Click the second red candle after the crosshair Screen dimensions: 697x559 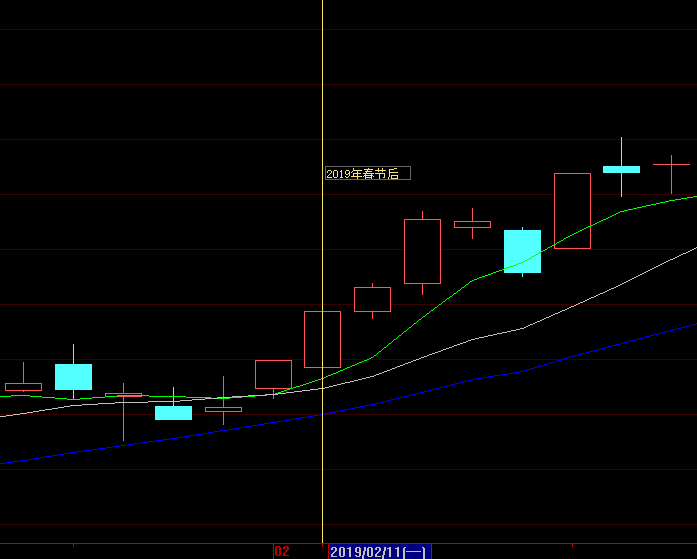tap(422, 251)
